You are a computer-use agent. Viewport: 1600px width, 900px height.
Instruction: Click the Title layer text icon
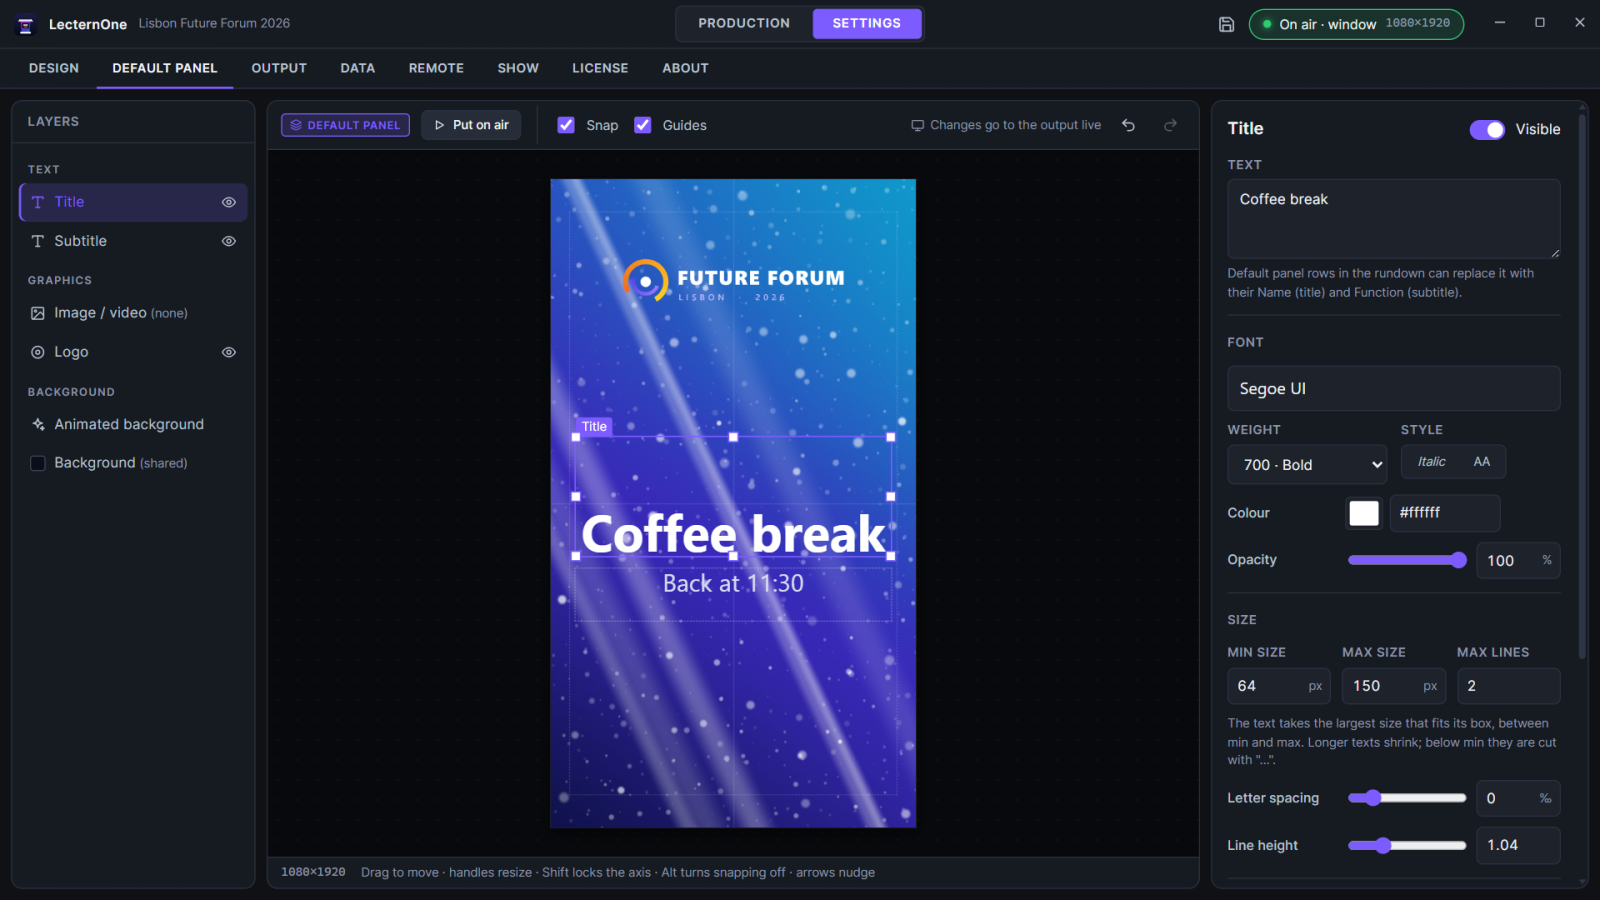(x=38, y=202)
